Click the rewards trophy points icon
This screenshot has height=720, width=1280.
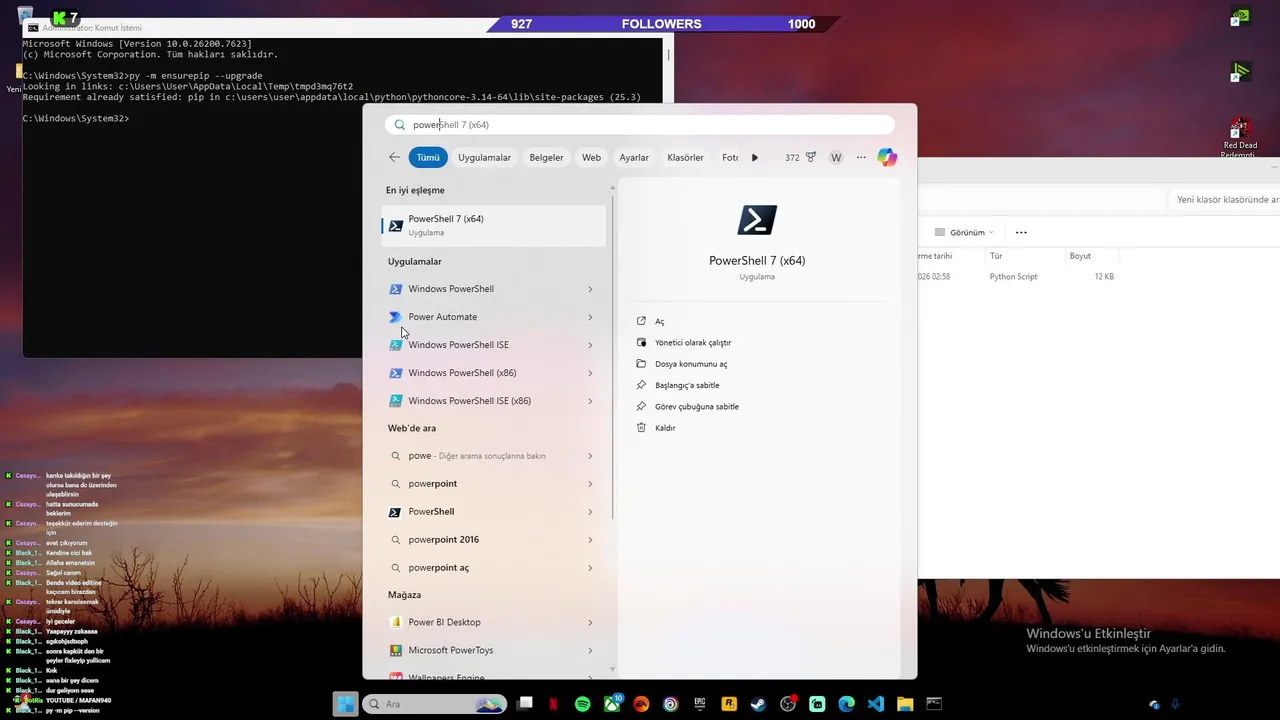811,157
